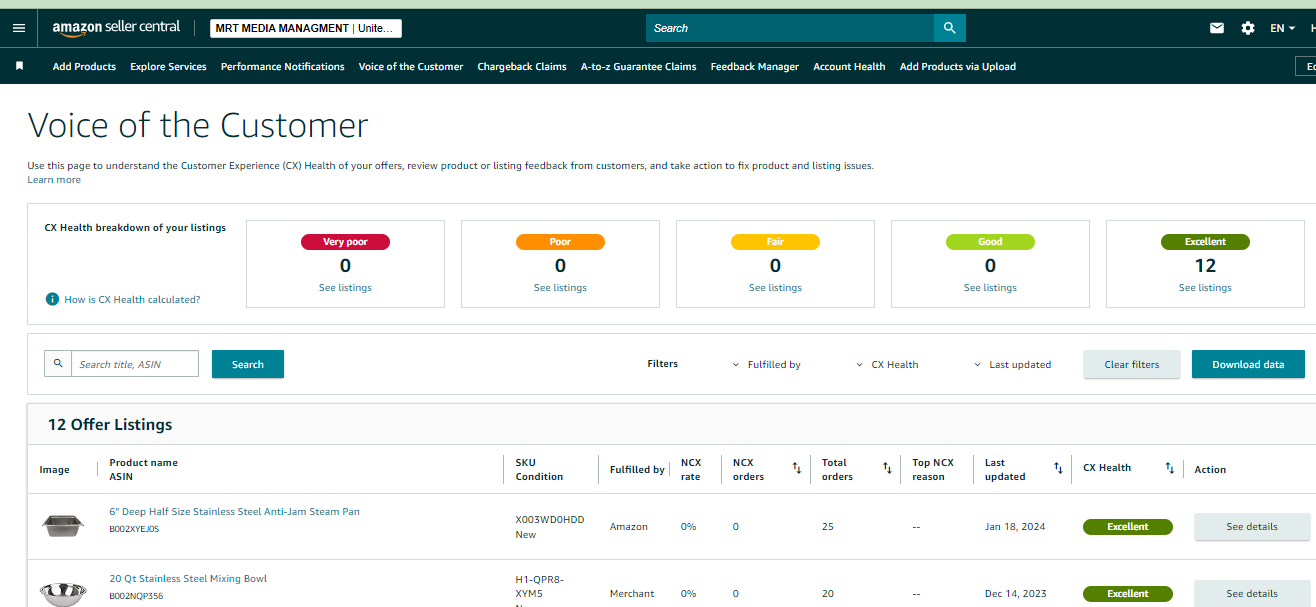Click the Clear filters button
This screenshot has height=607, width=1316.
(1132, 364)
